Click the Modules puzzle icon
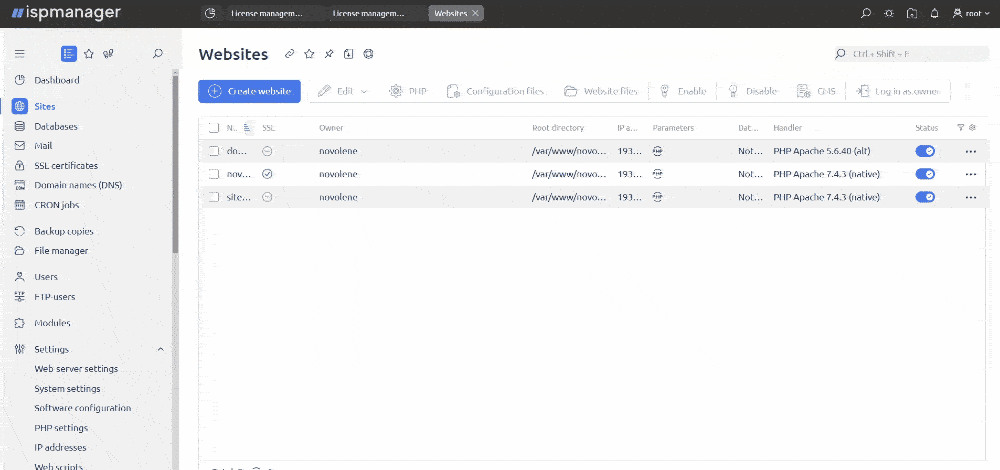This screenshot has height=470, width=1000. 20,323
